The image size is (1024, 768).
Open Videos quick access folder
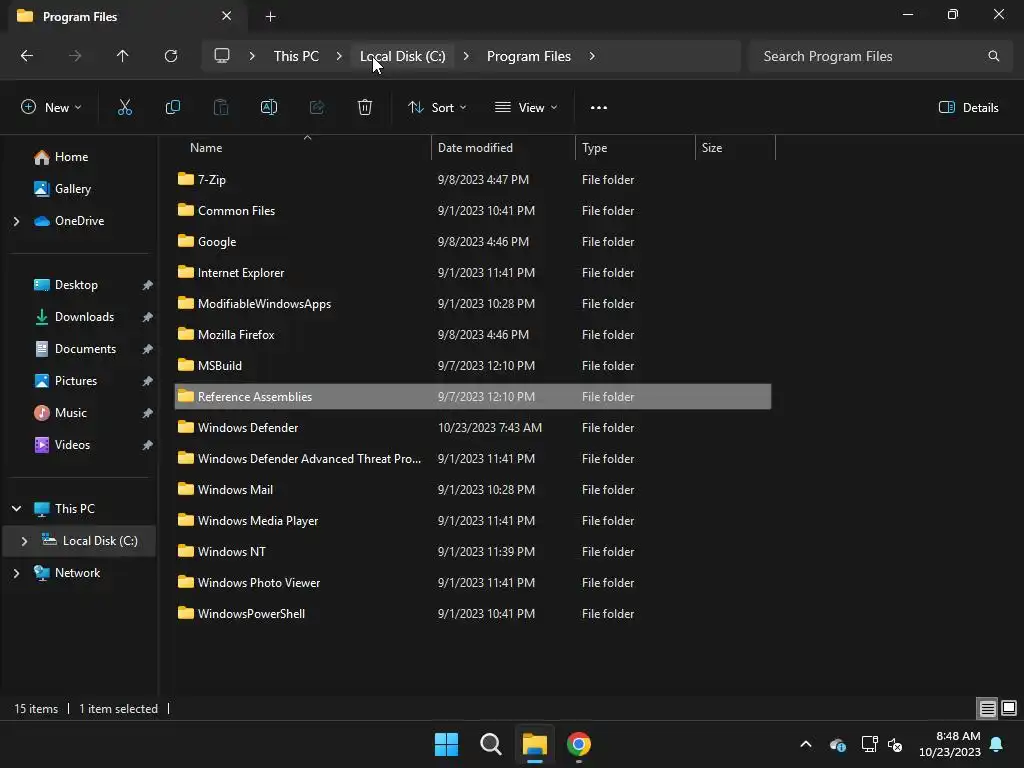click(x=72, y=445)
